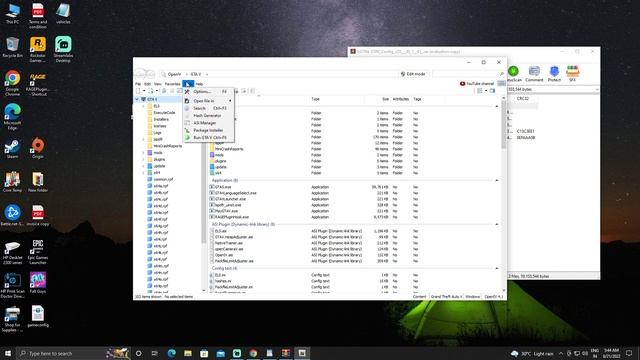Screen dimensions: 640x360
Task: Toggle Edit mode in OpenIV
Action: pos(413,74)
